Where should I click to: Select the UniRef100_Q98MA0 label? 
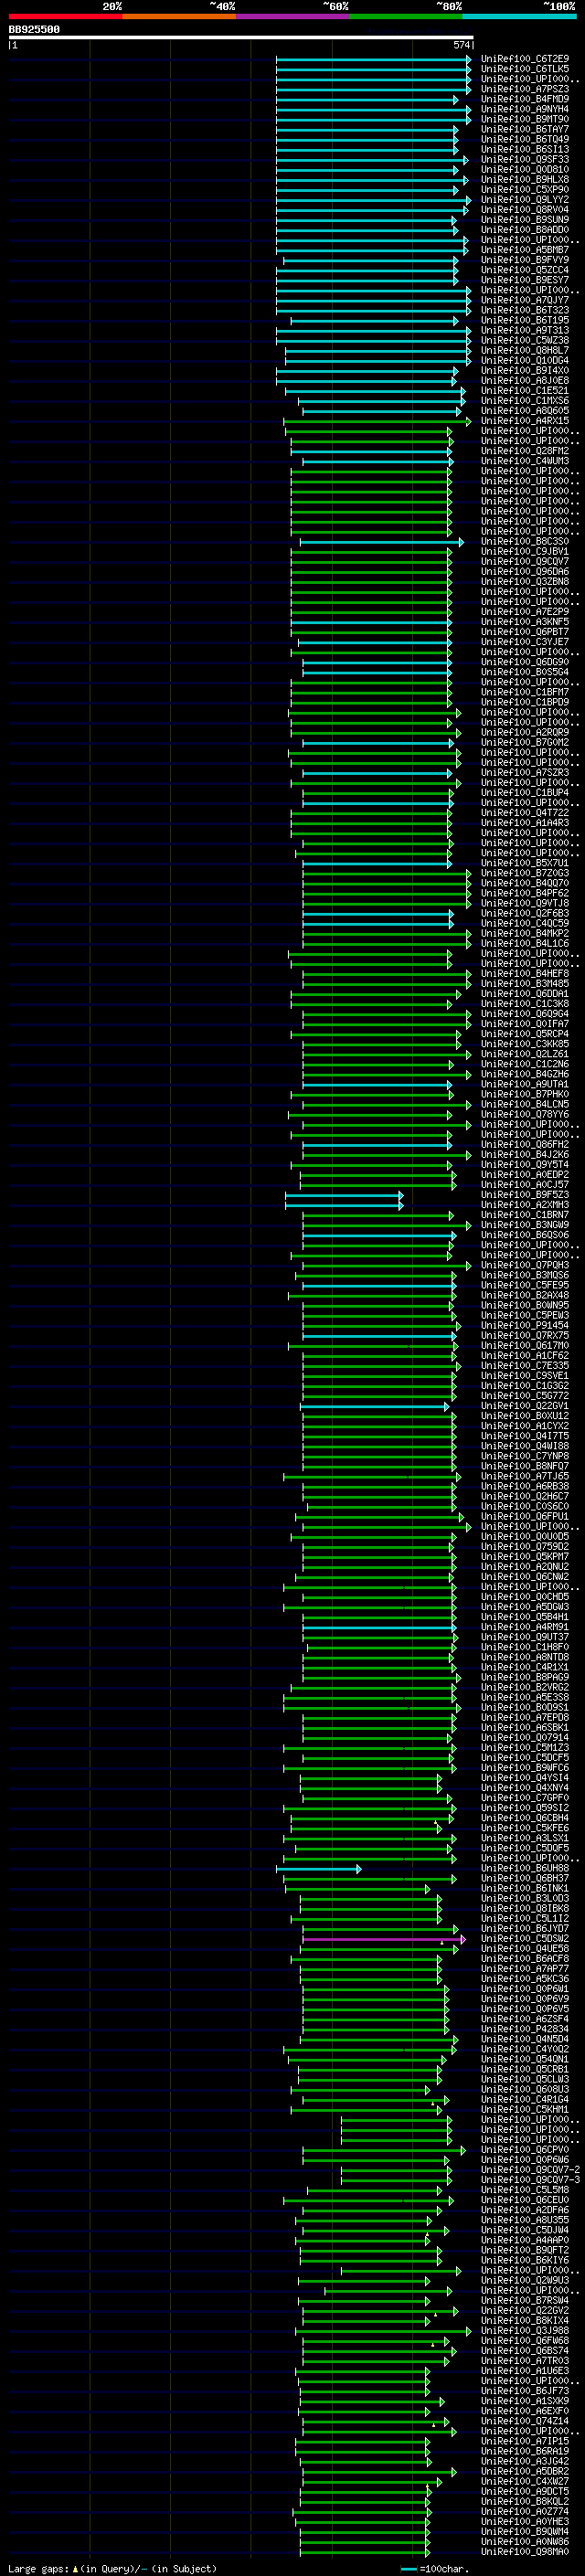525,2552
